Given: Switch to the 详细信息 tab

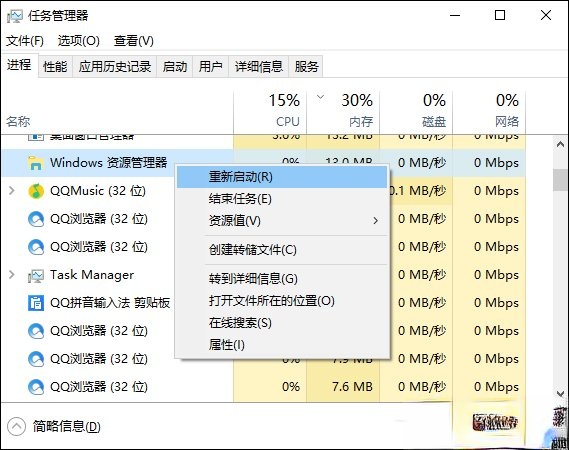Looking at the screenshot, I should pyautogui.click(x=258, y=66).
